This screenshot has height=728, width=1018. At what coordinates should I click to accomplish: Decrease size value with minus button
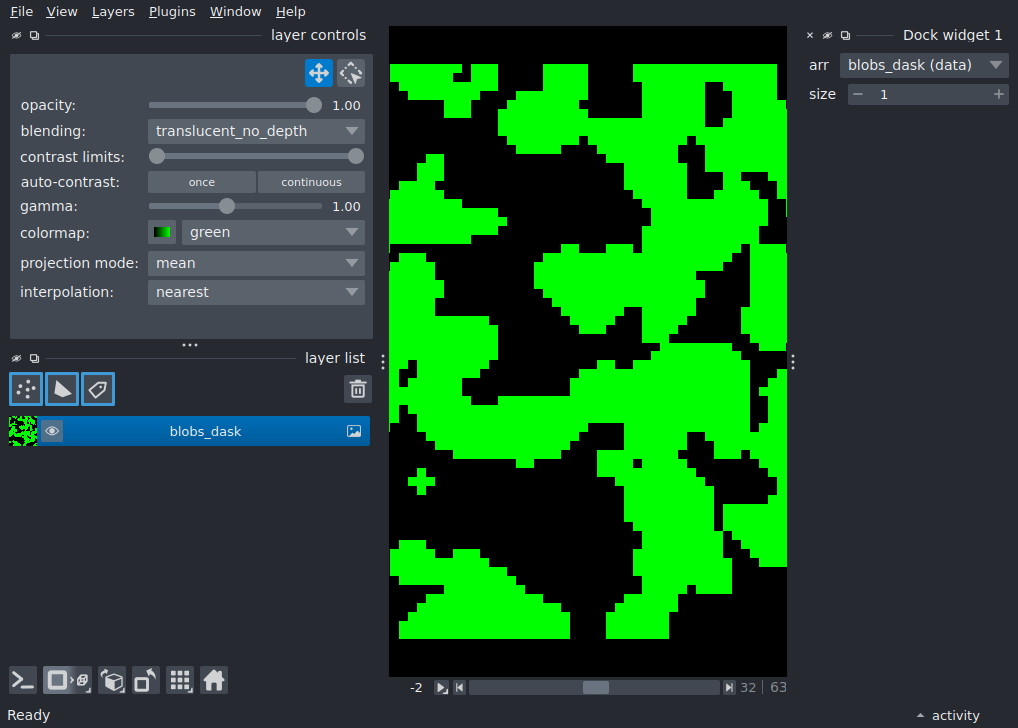click(x=858, y=94)
